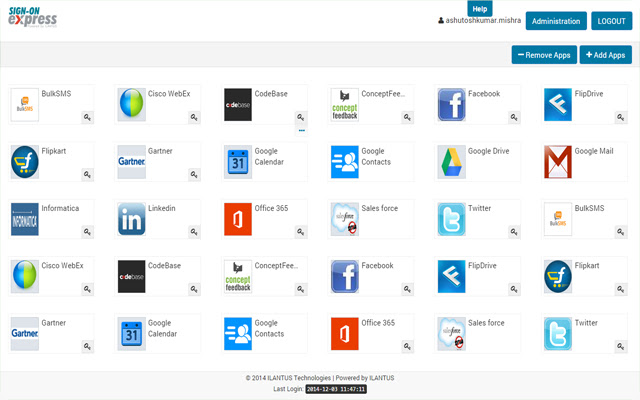Image resolution: width=640 pixels, height=400 pixels.
Task: Click the Sign-On Express logo
Action: (33, 17)
